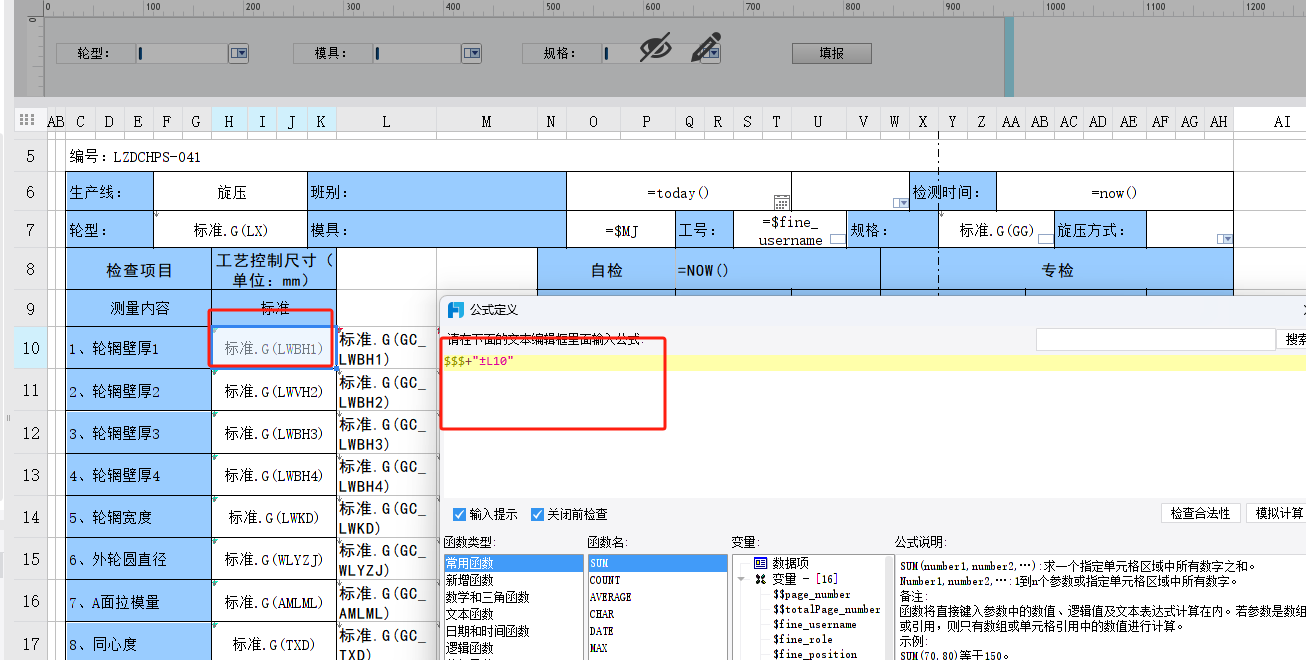Open the 旋压方式 cell dropdown
Image resolution: width=1306 pixels, height=660 pixels.
(1225, 239)
